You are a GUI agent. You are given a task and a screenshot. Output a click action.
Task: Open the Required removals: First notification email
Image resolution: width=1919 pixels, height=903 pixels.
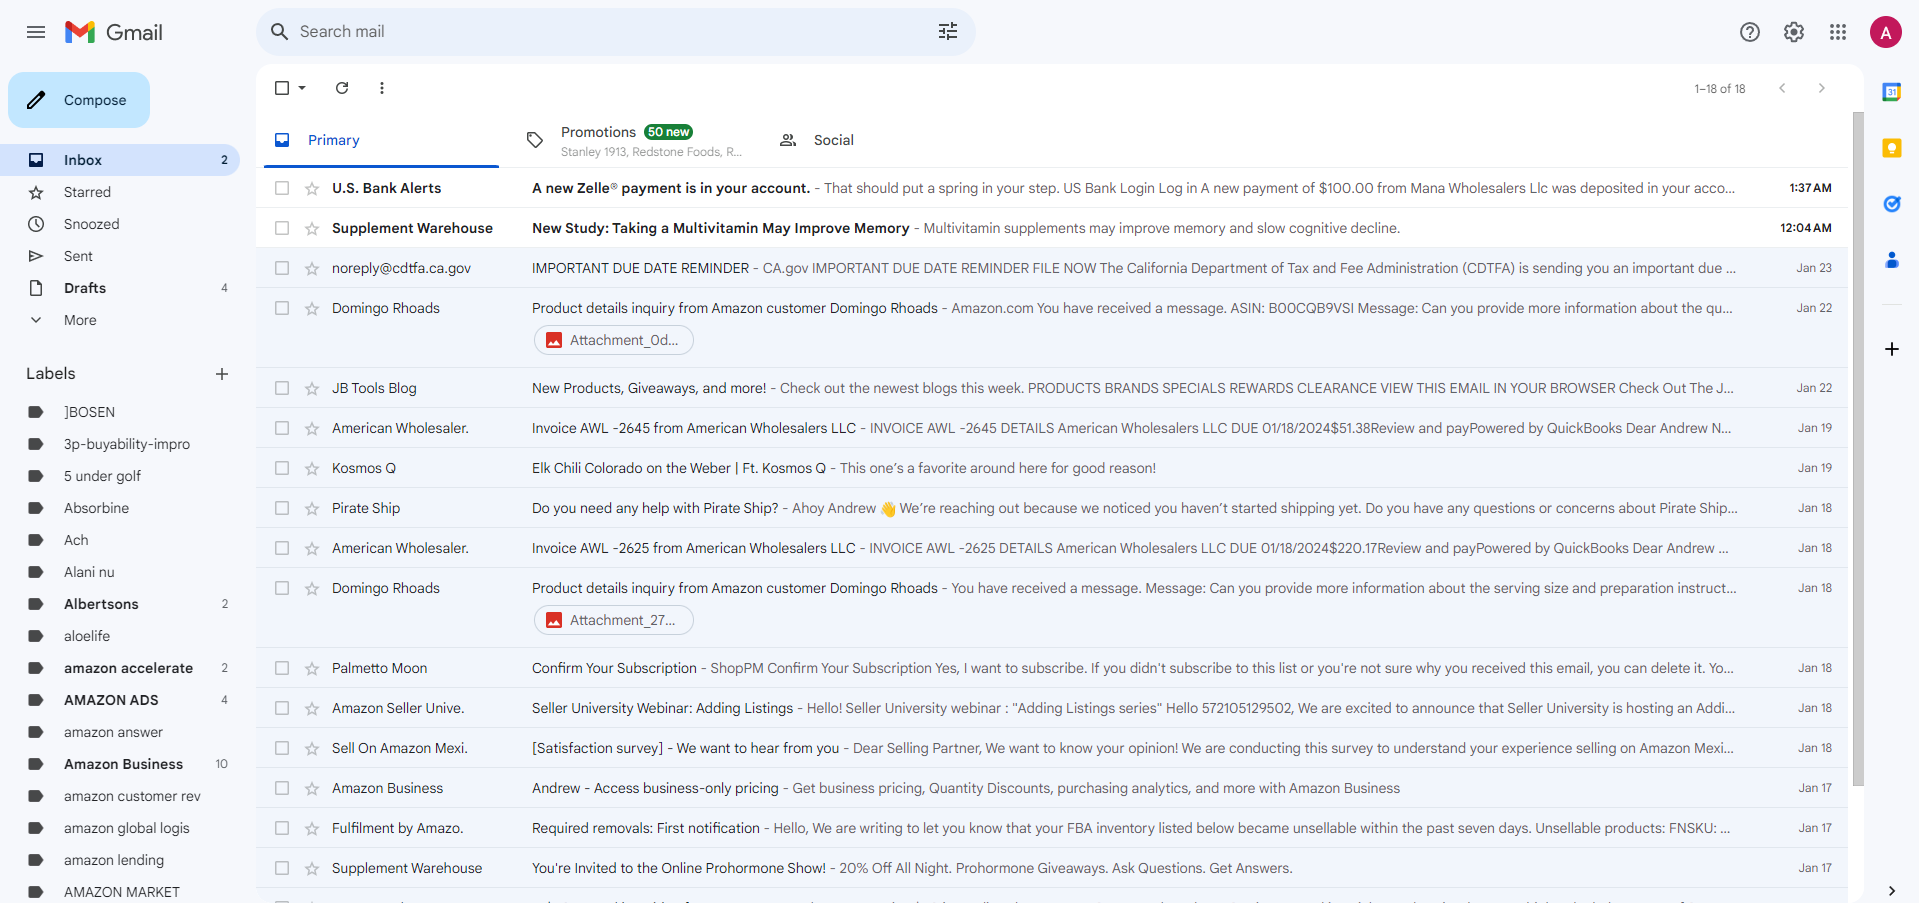(x=1052, y=828)
